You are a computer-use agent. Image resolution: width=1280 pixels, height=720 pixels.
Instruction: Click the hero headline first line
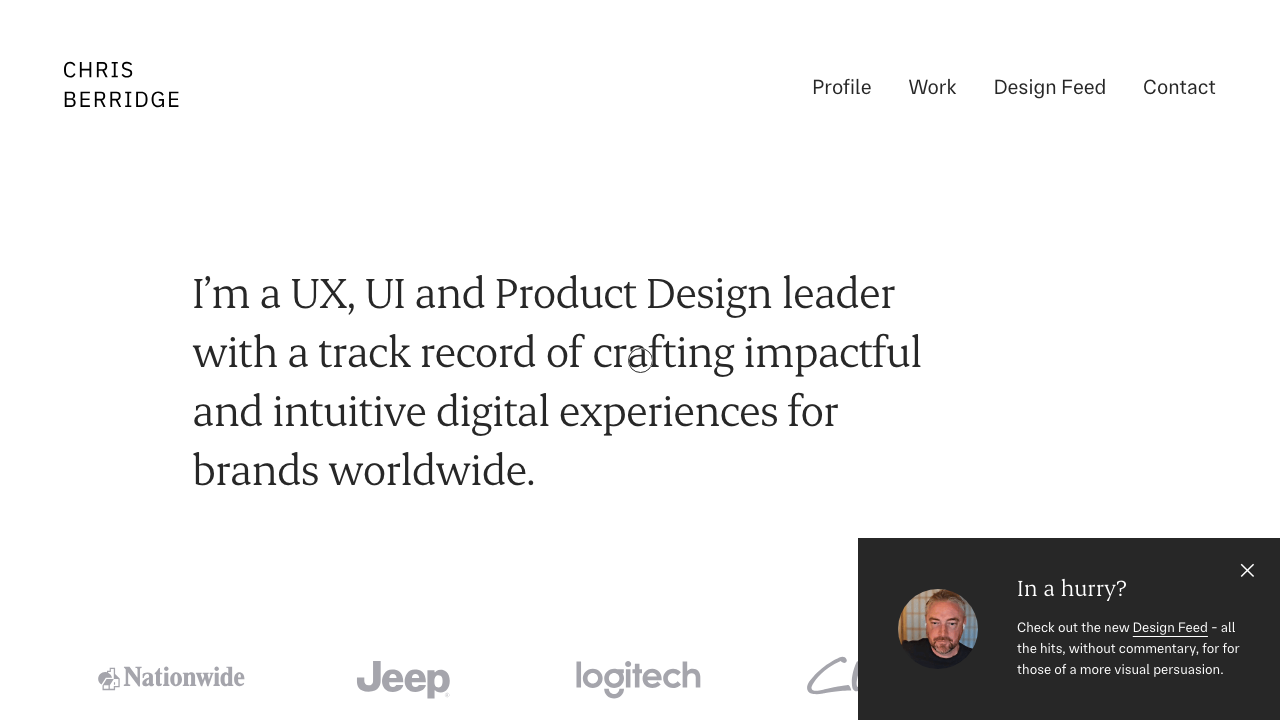click(543, 293)
